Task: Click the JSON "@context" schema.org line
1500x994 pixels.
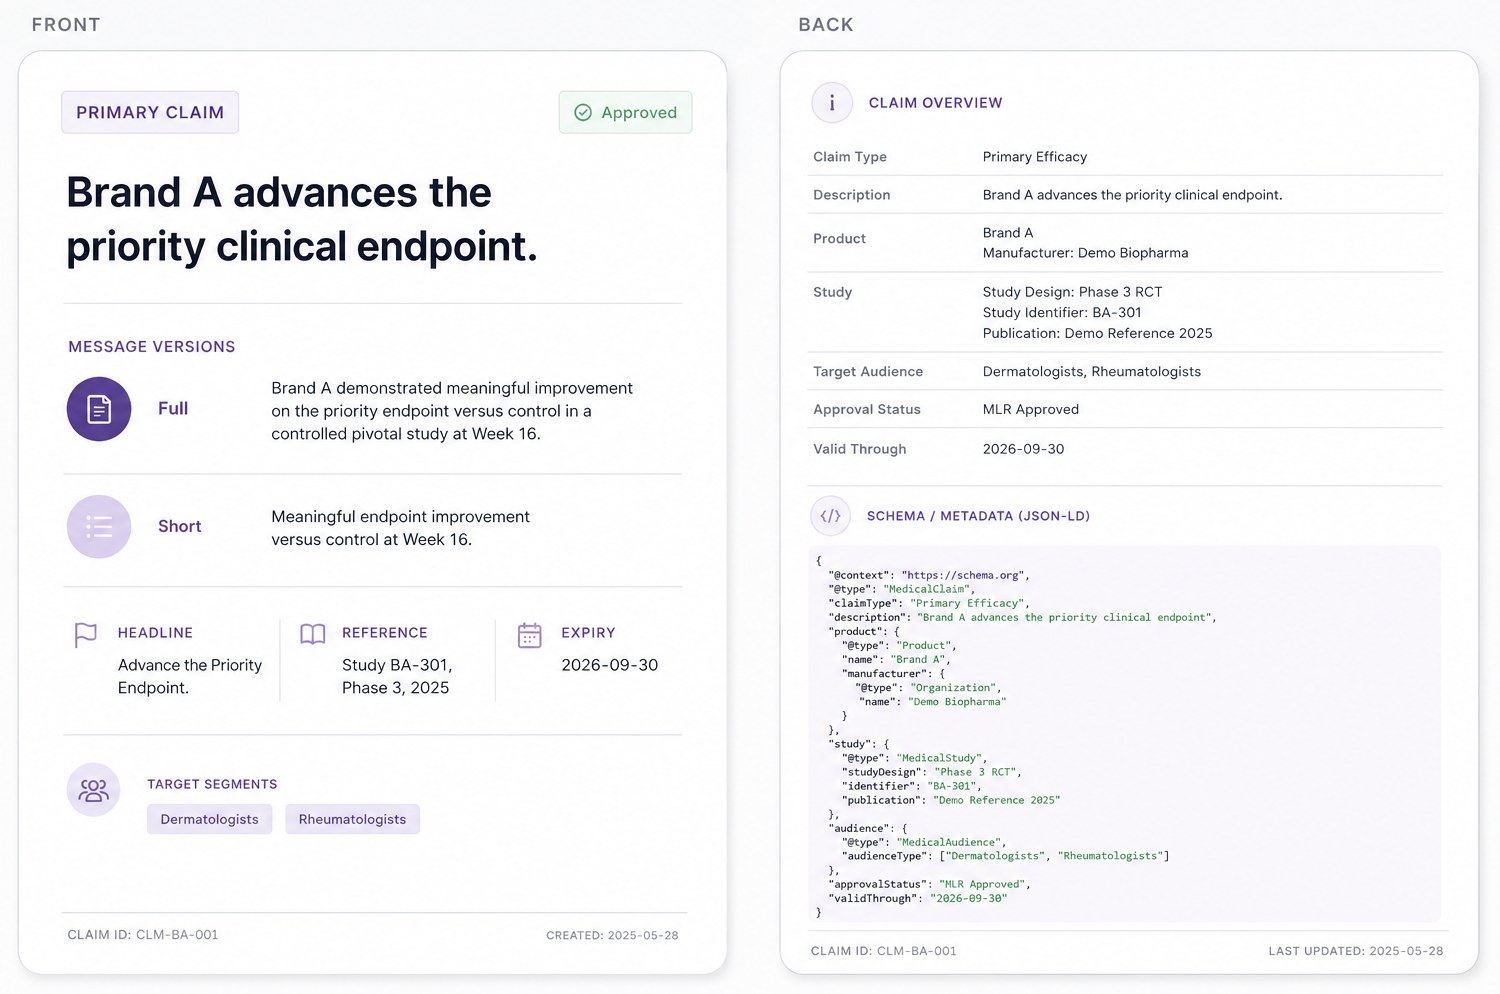Action: point(929,575)
